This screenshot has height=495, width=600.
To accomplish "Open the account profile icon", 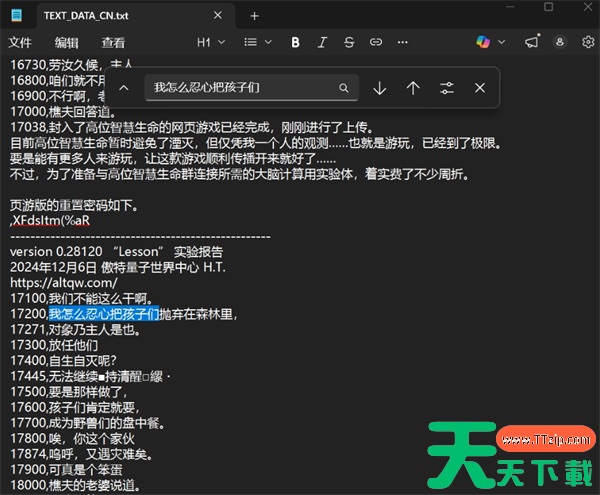I will pos(559,42).
